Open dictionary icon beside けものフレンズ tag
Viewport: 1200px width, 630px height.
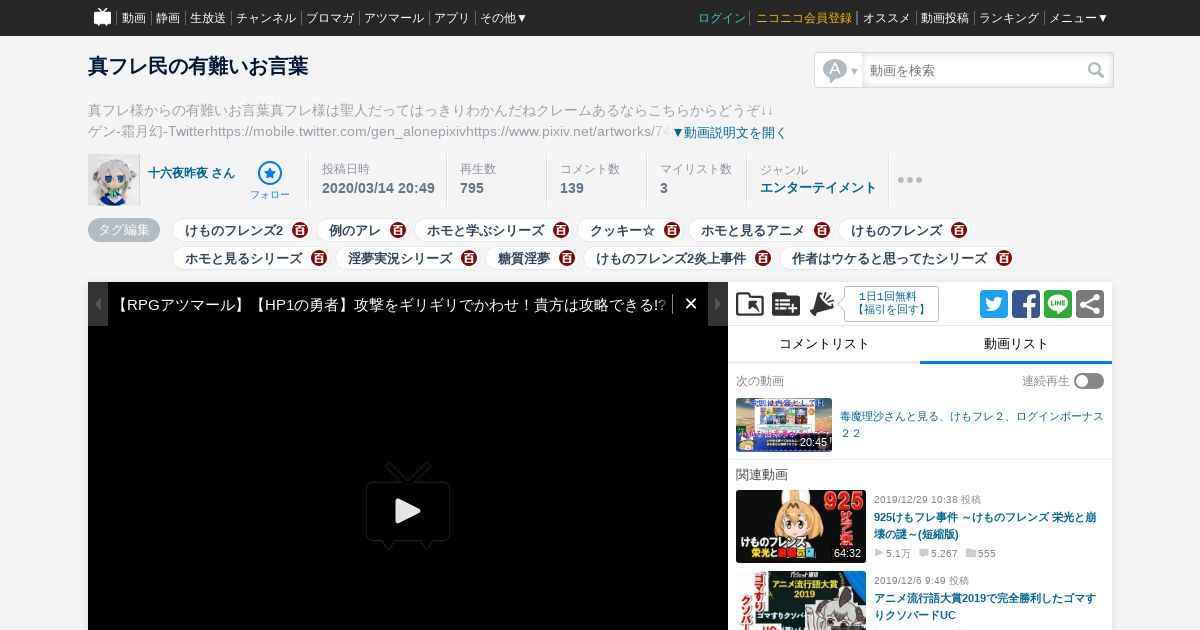click(x=958, y=230)
